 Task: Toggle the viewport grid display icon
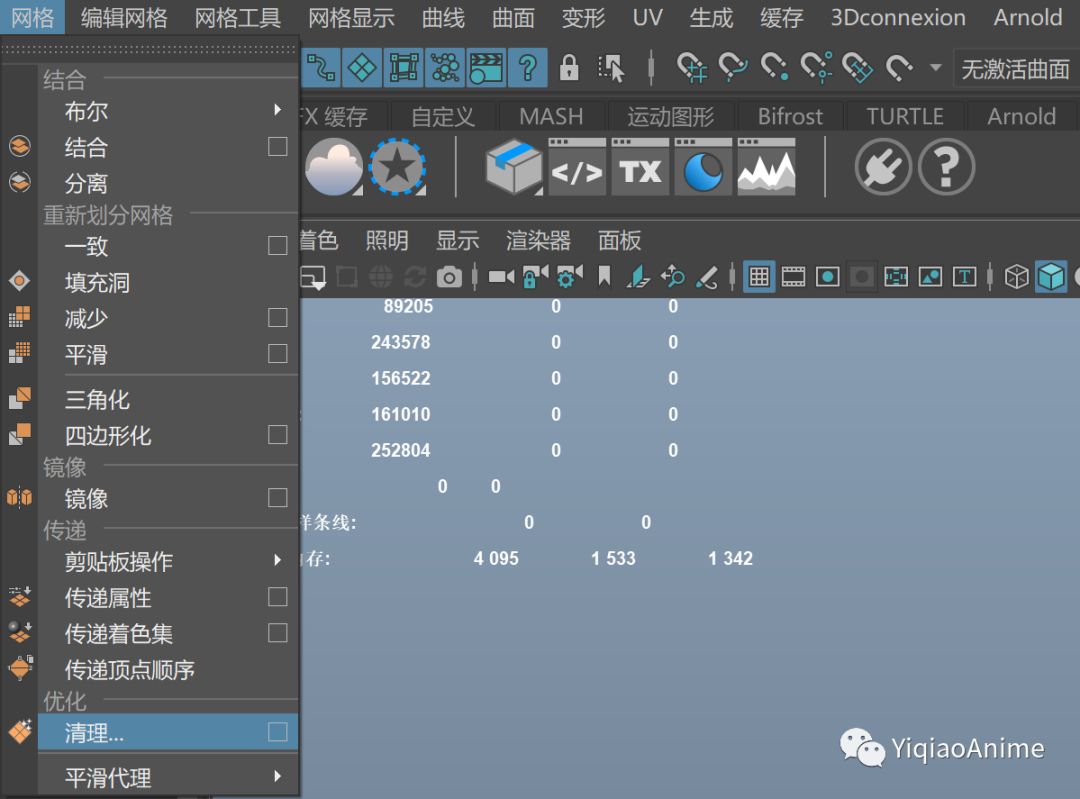click(x=758, y=276)
